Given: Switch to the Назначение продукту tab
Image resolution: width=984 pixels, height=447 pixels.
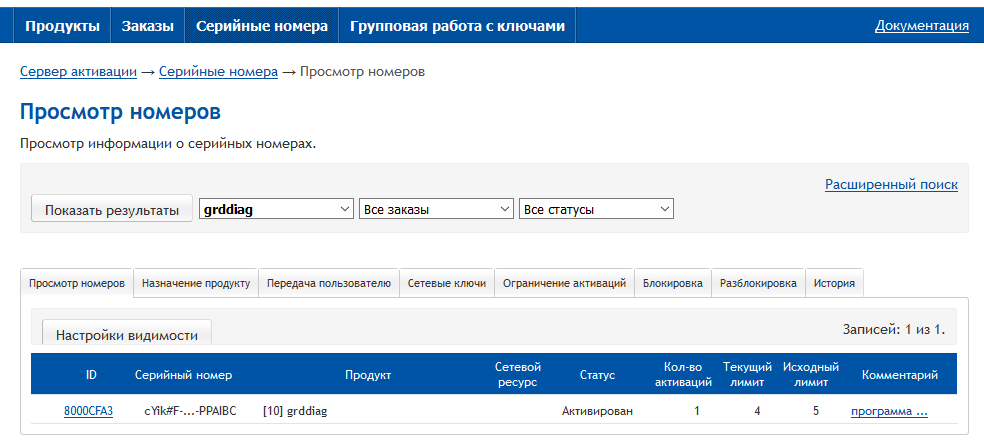Looking at the screenshot, I should click(x=196, y=283).
